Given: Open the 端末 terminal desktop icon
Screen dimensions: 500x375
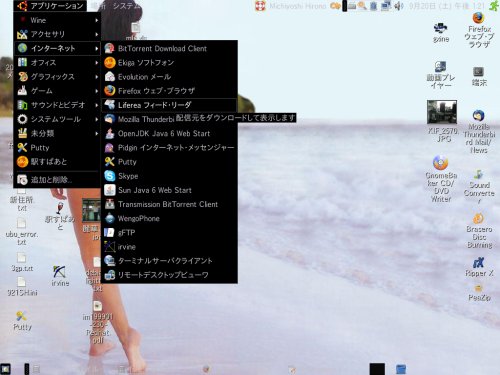Looking at the screenshot, I should 479,76.
